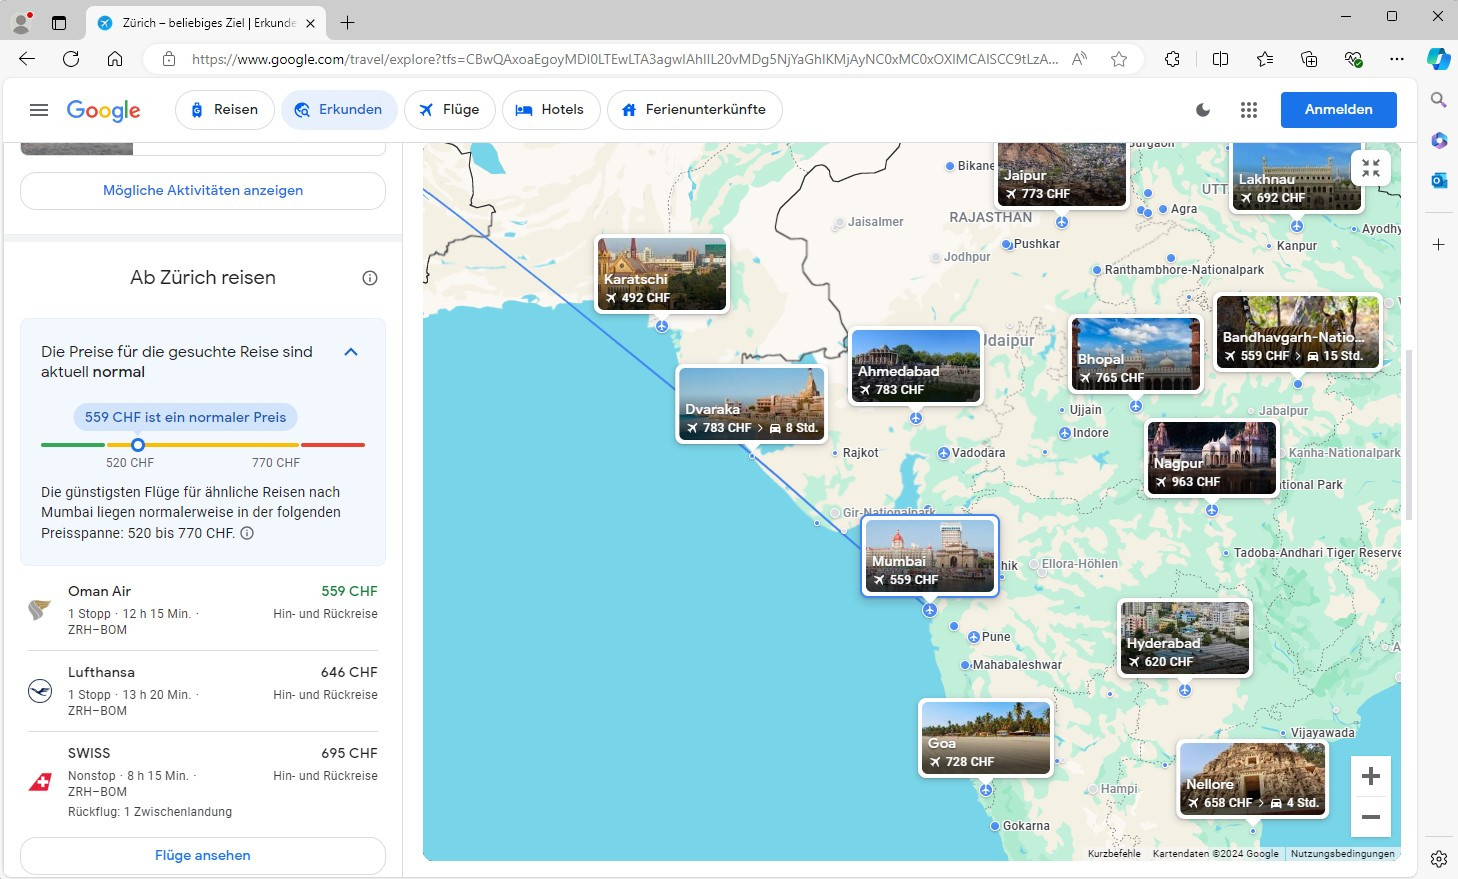The width and height of the screenshot is (1458, 879).
Task: Open Edge settings and more menu
Action: (1397, 59)
